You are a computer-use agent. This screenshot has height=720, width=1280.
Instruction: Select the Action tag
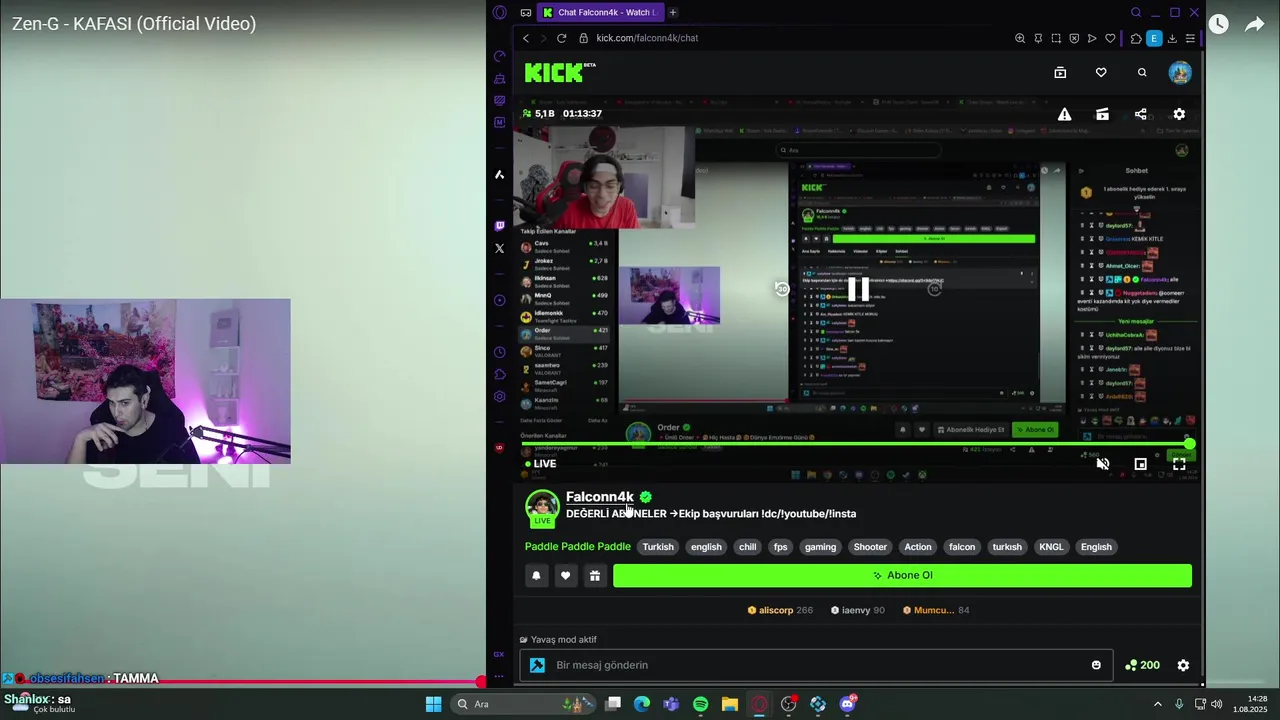pos(918,547)
